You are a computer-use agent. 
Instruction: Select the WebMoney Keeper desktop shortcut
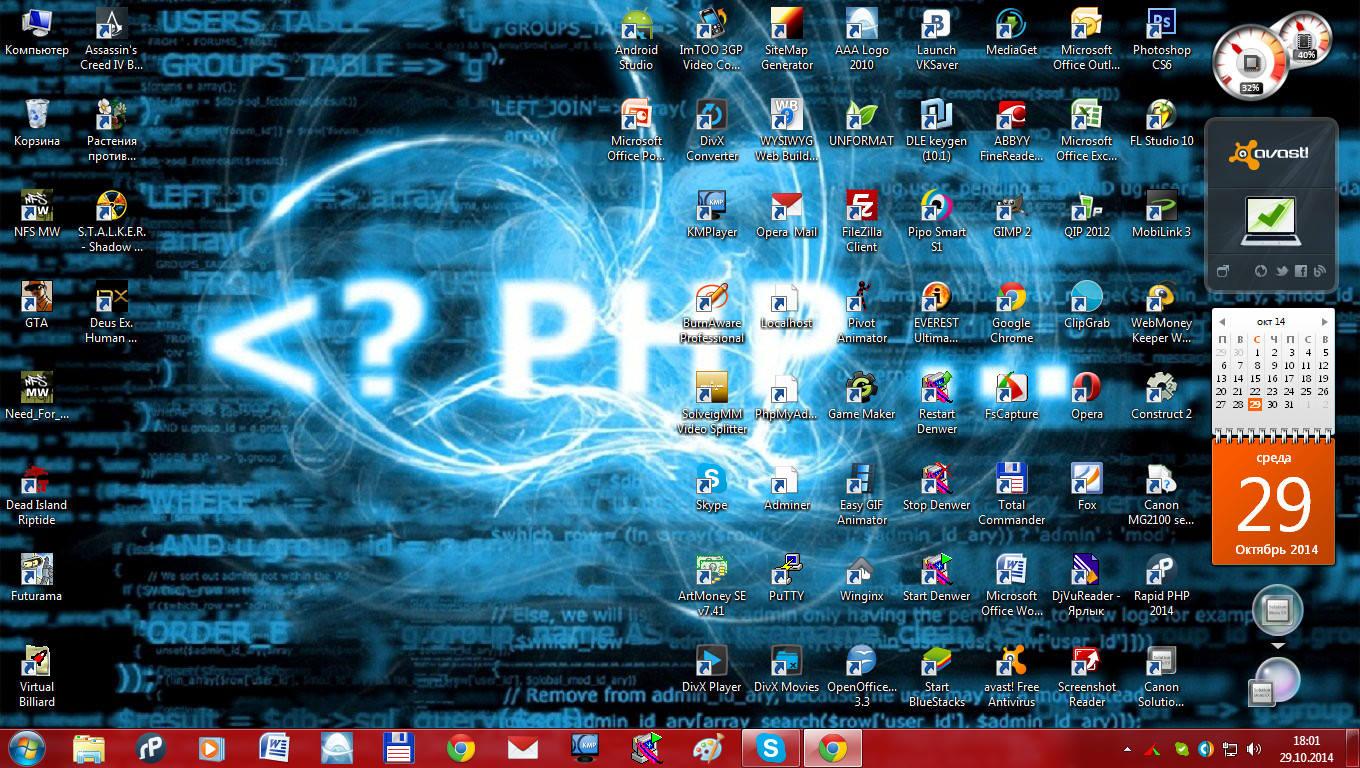coord(1161,313)
